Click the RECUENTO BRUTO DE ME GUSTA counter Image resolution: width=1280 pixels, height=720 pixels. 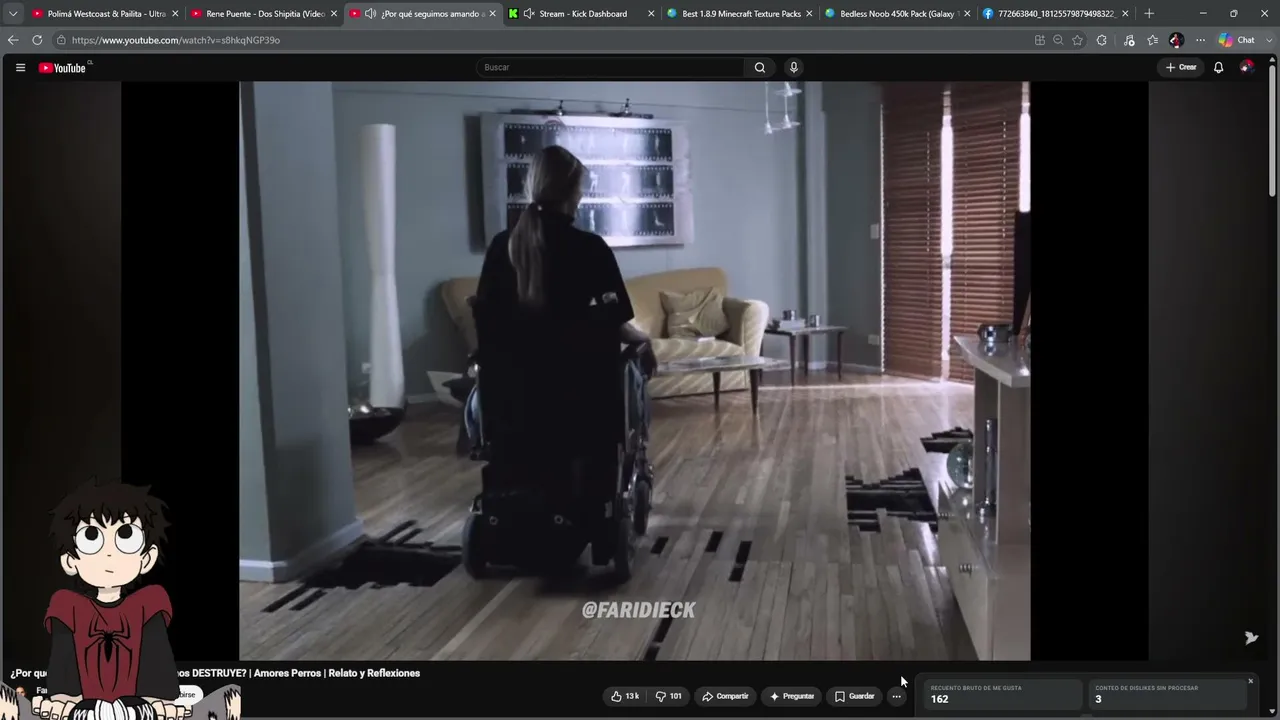[x=1003, y=694]
